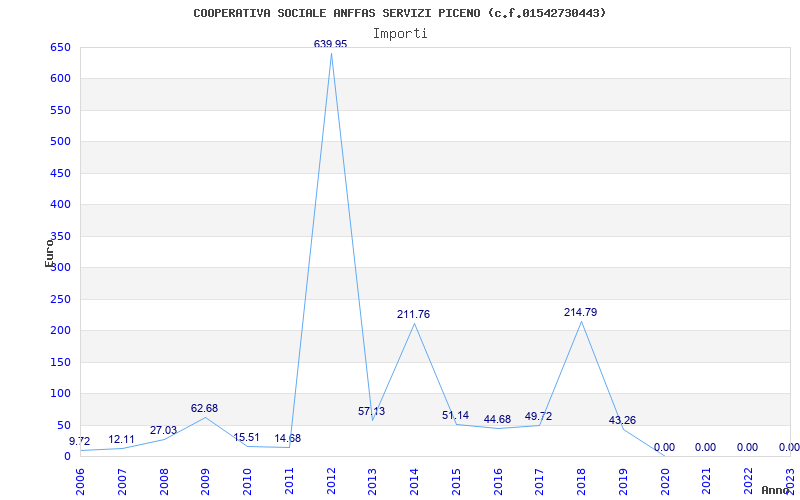Click the 49.72 data label
The width and height of the screenshot is (800, 500).
(538, 416)
